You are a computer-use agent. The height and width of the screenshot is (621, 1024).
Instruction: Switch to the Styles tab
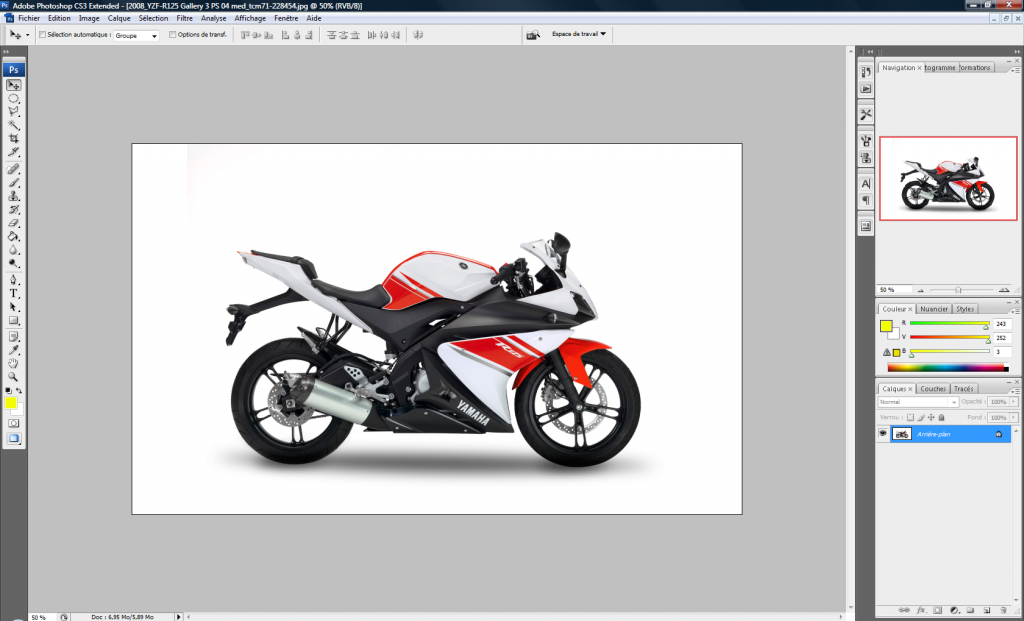(x=965, y=309)
